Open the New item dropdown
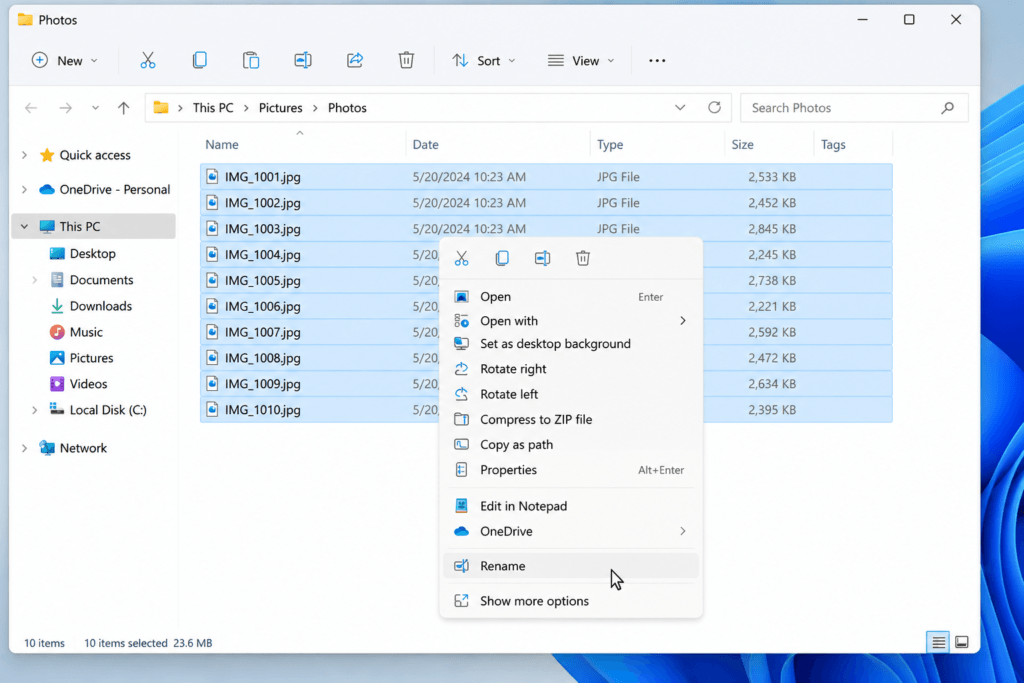The width and height of the screenshot is (1024, 683). pos(65,61)
